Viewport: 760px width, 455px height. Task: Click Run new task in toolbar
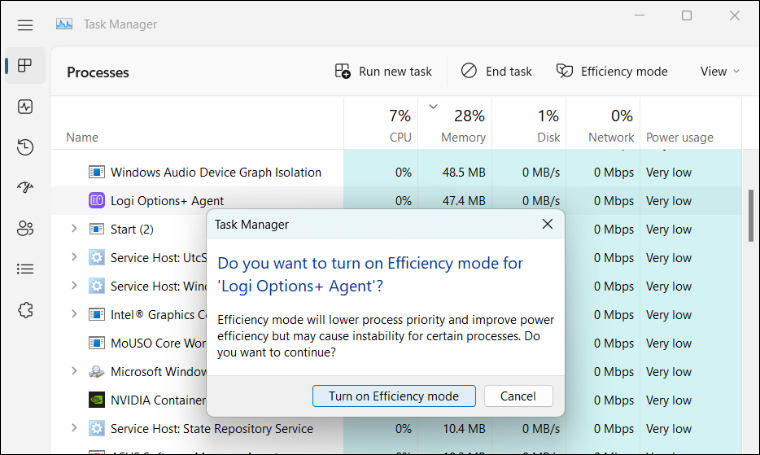(x=383, y=71)
